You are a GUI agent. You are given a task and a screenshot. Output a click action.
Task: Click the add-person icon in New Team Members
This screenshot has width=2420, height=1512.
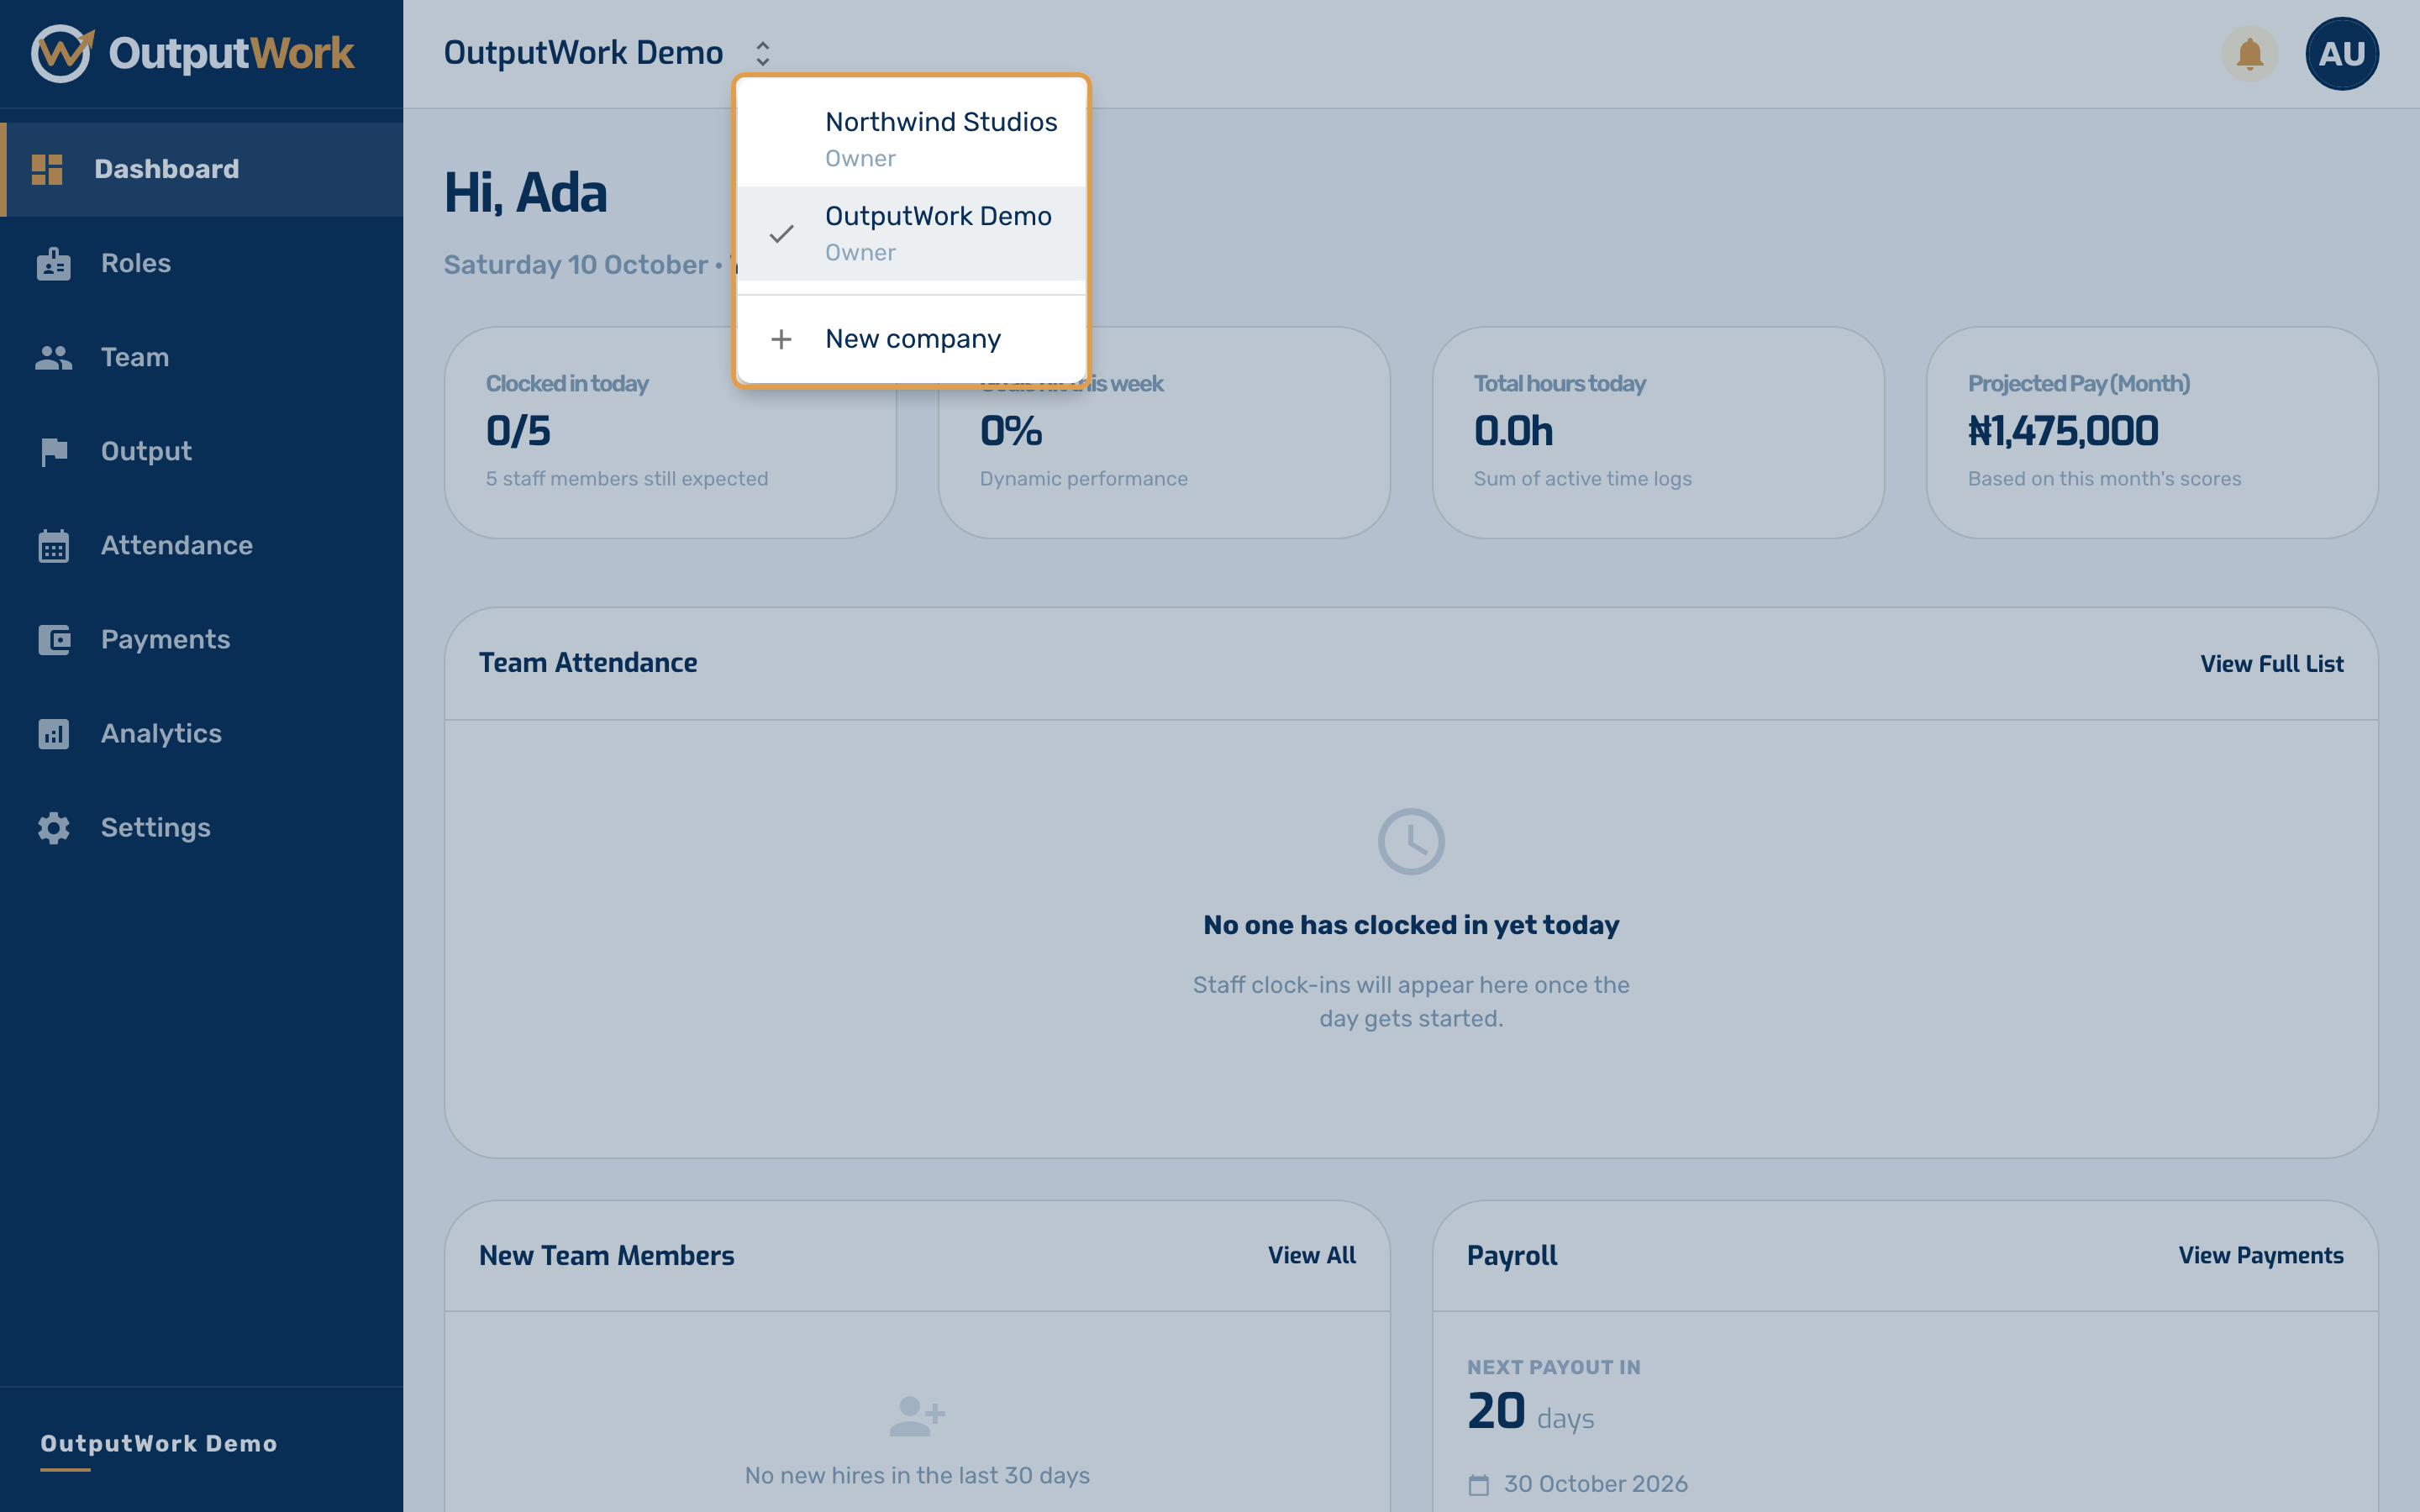pos(917,1416)
